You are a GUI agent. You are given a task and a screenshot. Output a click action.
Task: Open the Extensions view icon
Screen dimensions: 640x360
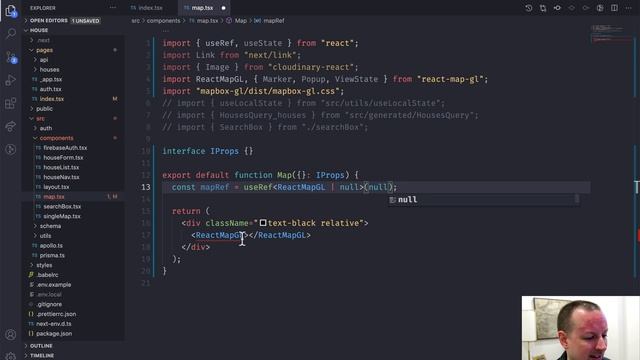(11, 103)
